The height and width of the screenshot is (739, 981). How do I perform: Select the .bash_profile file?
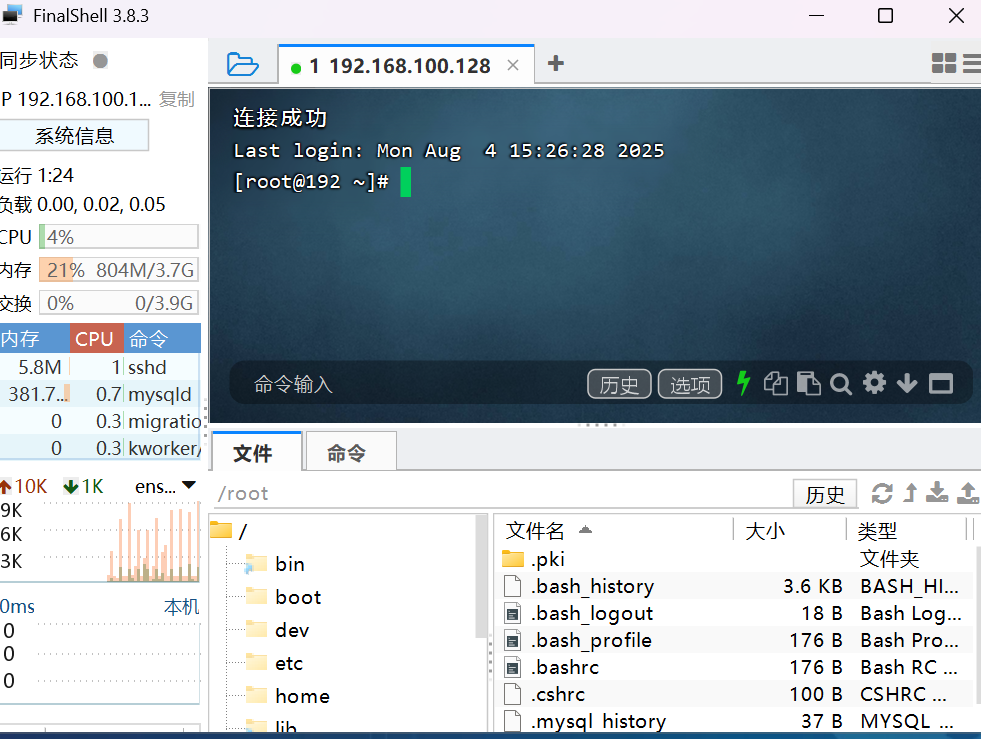pos(737,640)
